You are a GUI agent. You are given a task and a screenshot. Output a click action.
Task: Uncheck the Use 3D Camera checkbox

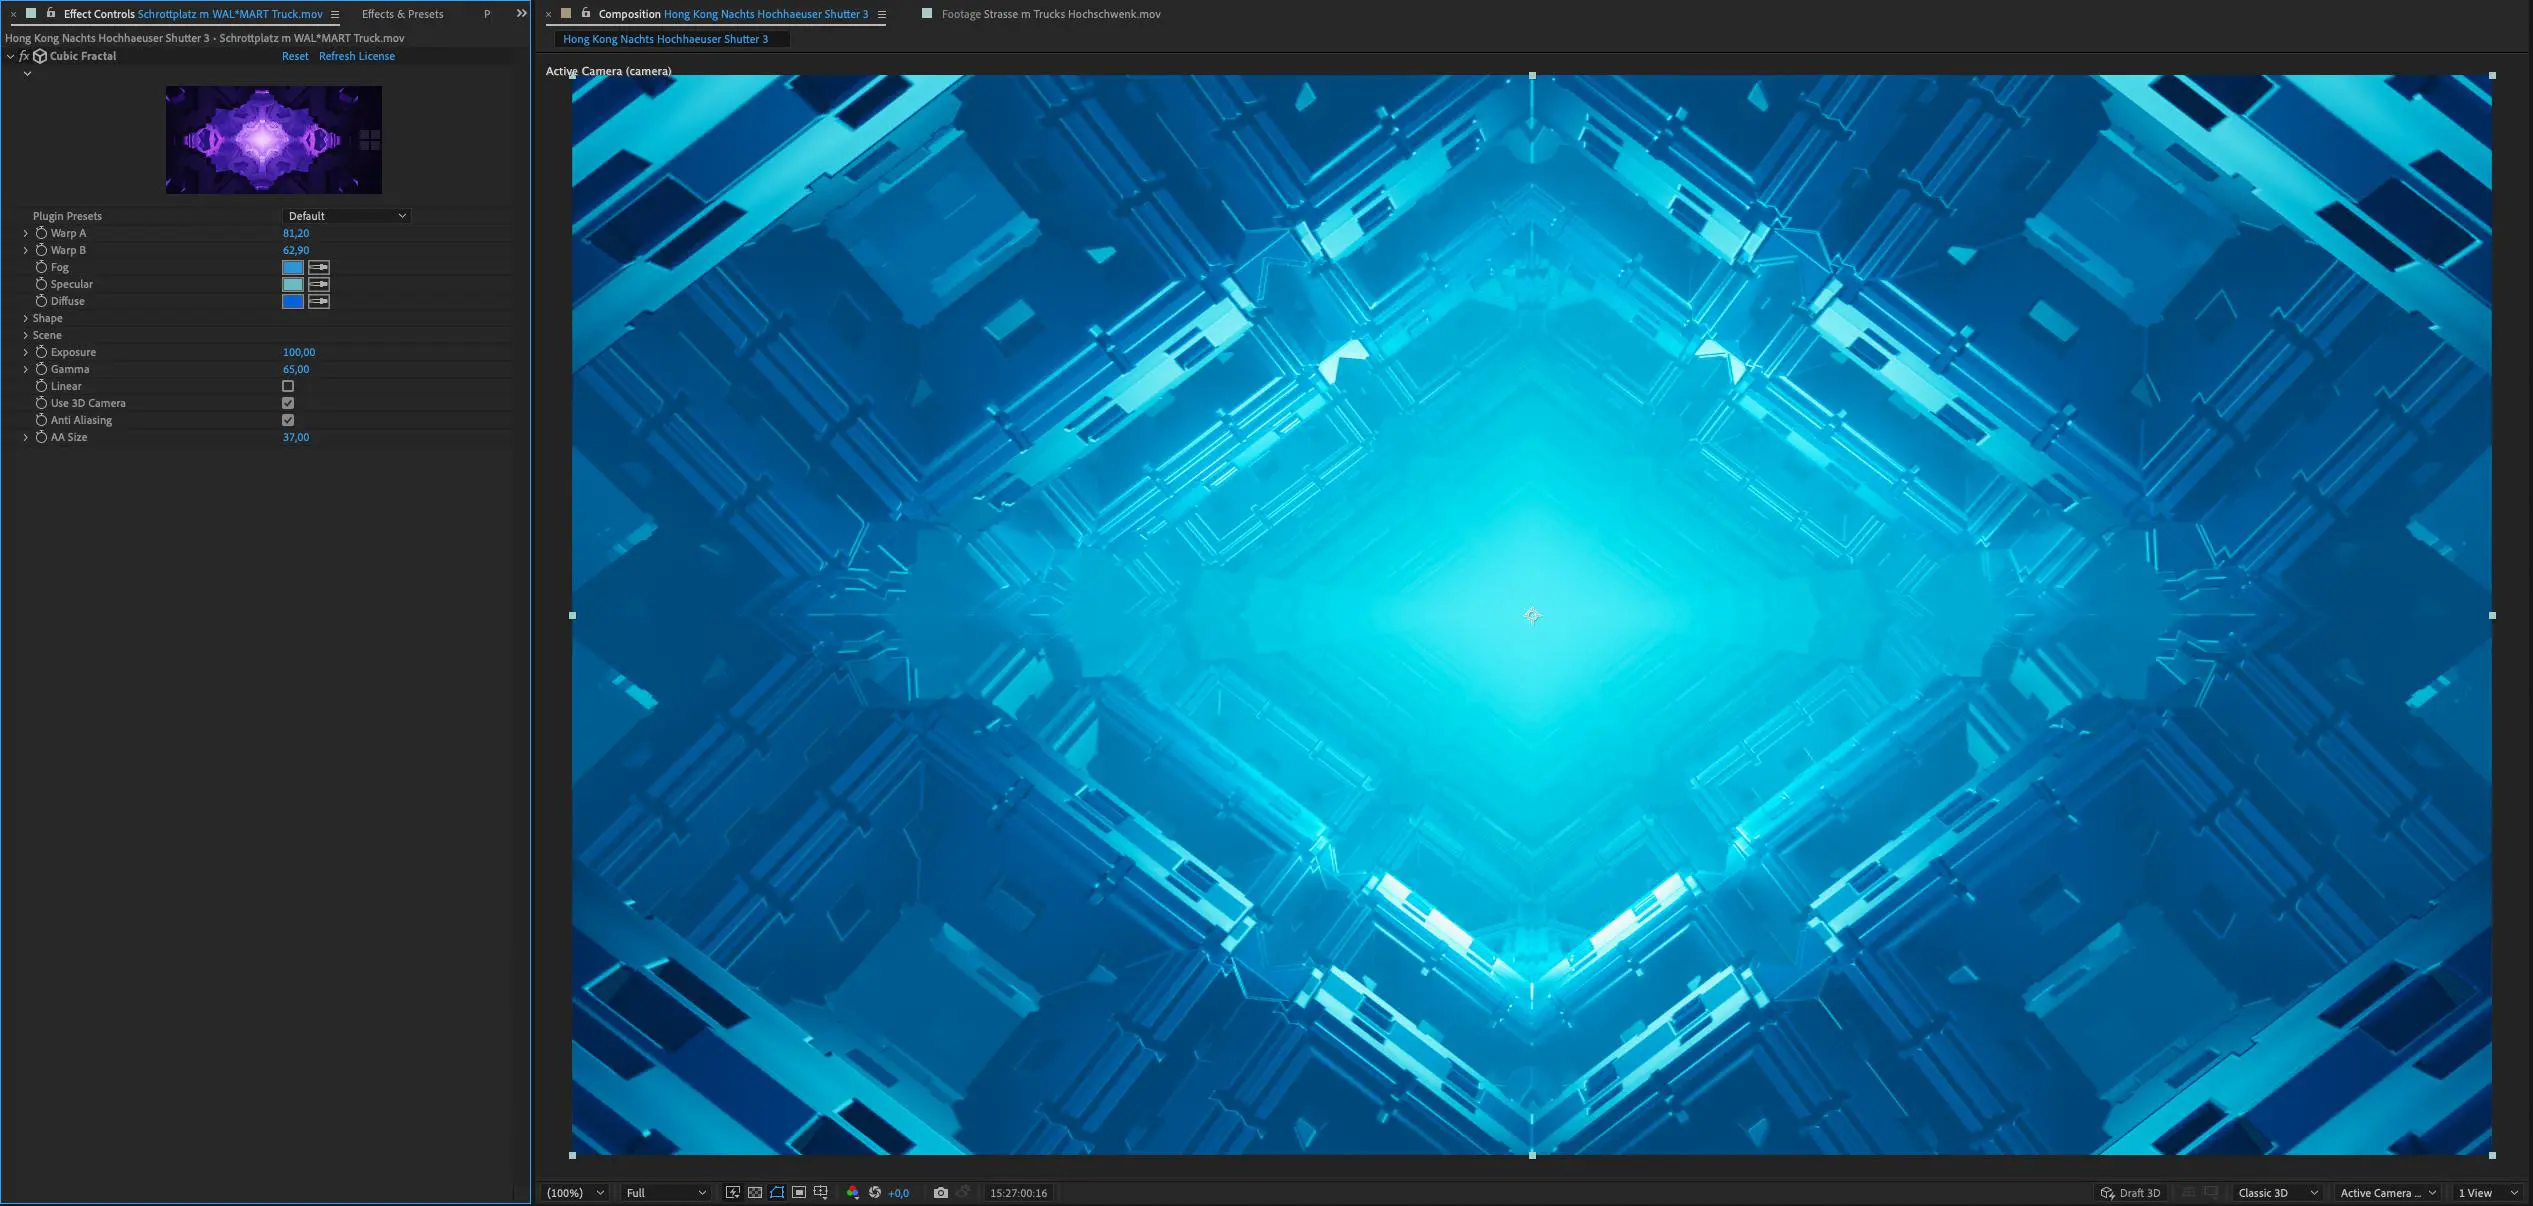coord(288,403)
